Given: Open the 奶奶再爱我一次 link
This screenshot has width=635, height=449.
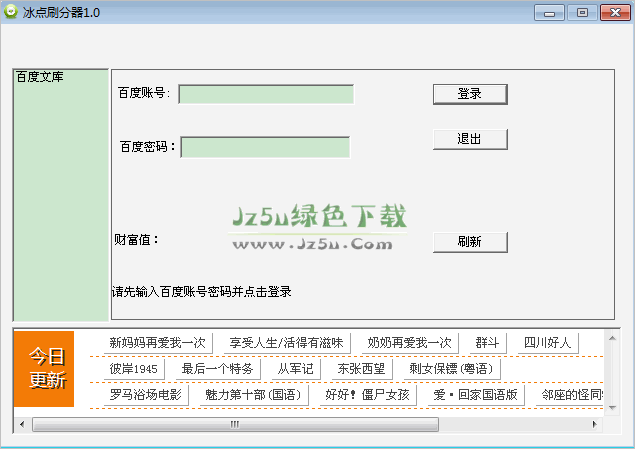Looking at the screenshot, I should coord(409,343).
